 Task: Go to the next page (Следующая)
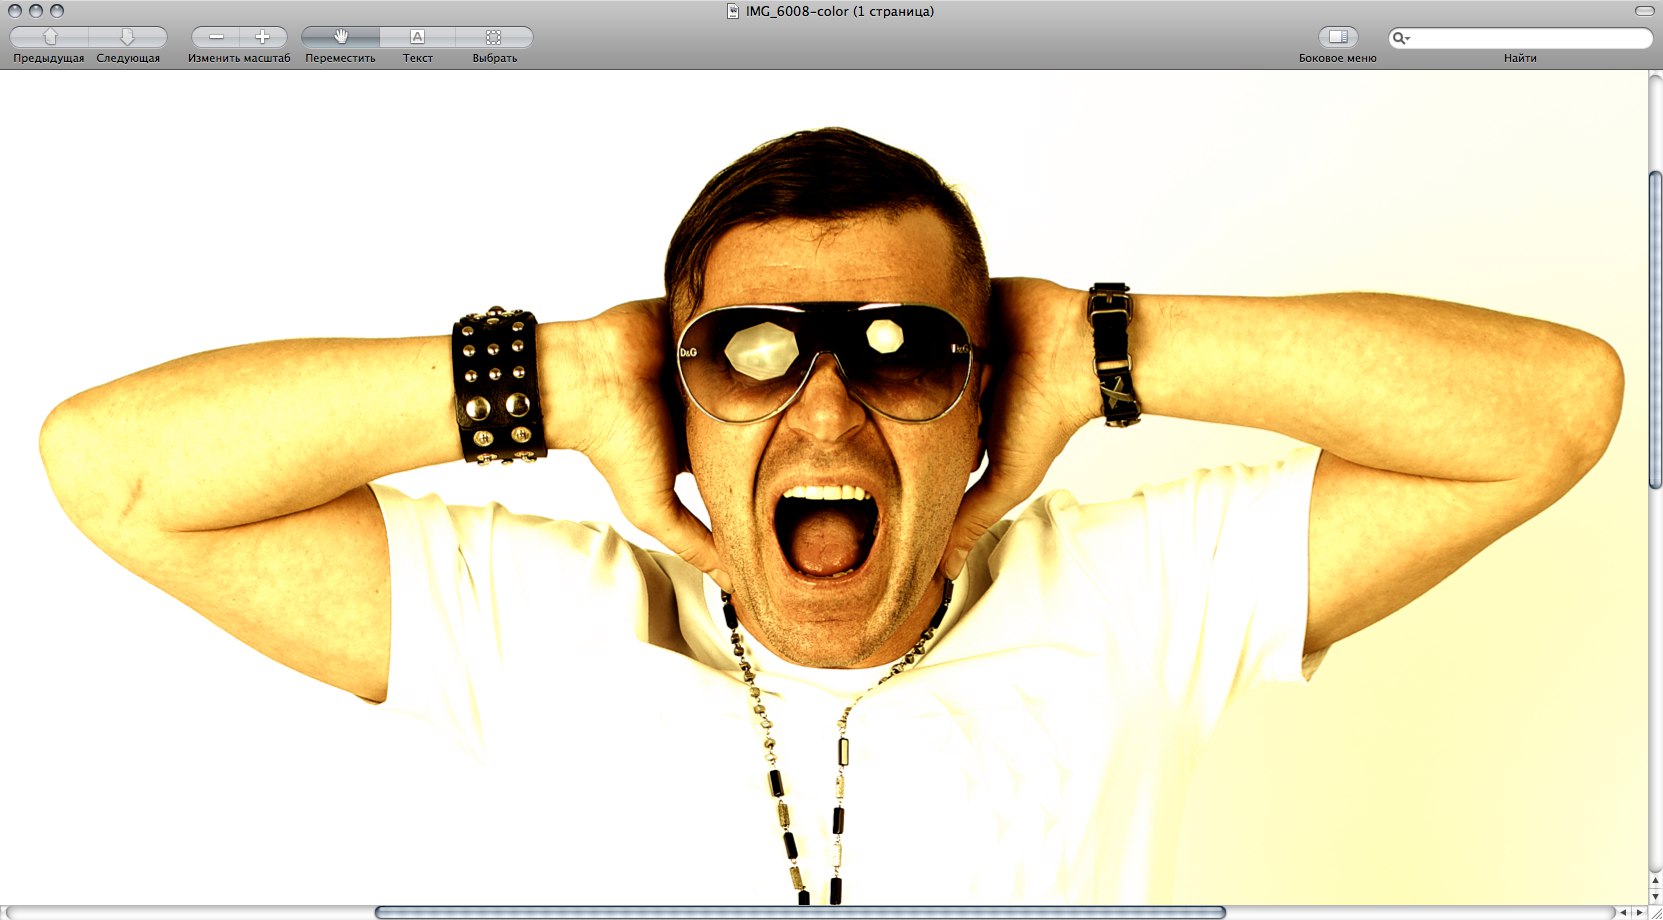click(127, 37)
